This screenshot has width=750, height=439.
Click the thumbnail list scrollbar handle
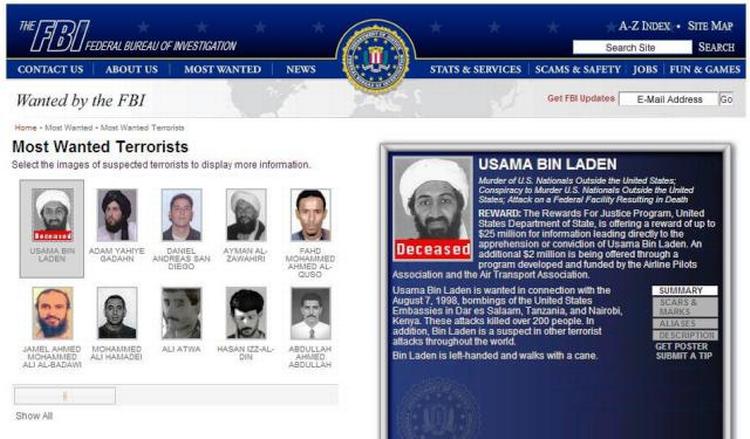click(x=65, y=396)
